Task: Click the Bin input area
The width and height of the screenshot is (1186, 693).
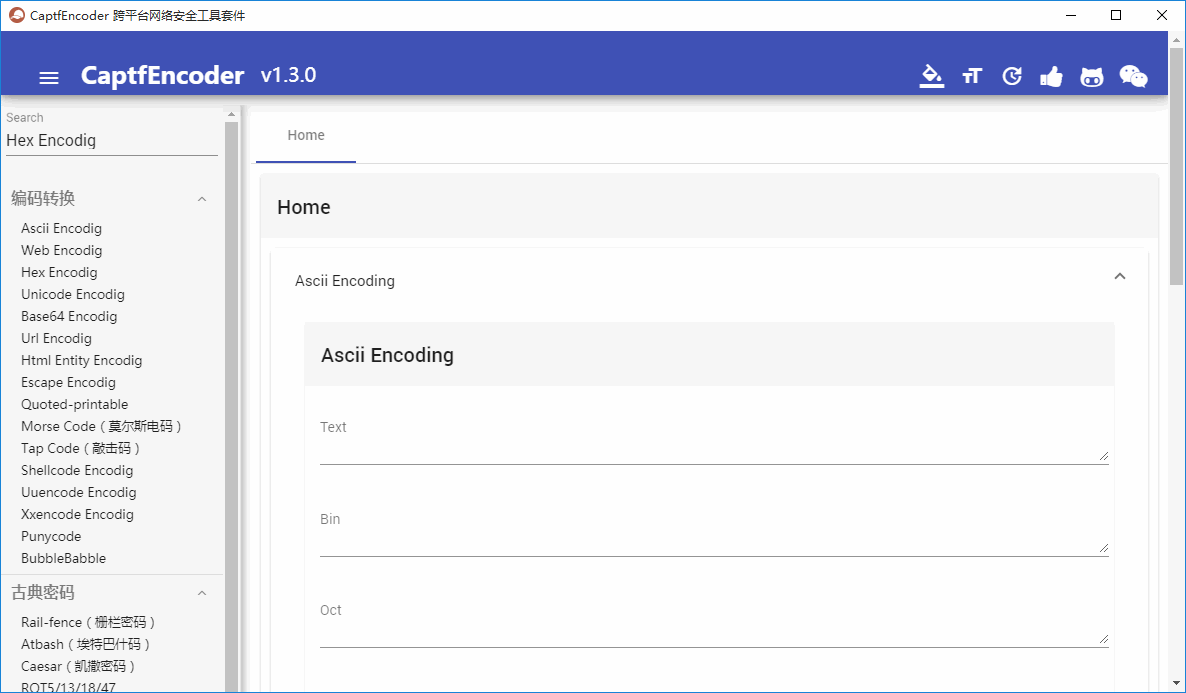Action: [x=714, y=533]
